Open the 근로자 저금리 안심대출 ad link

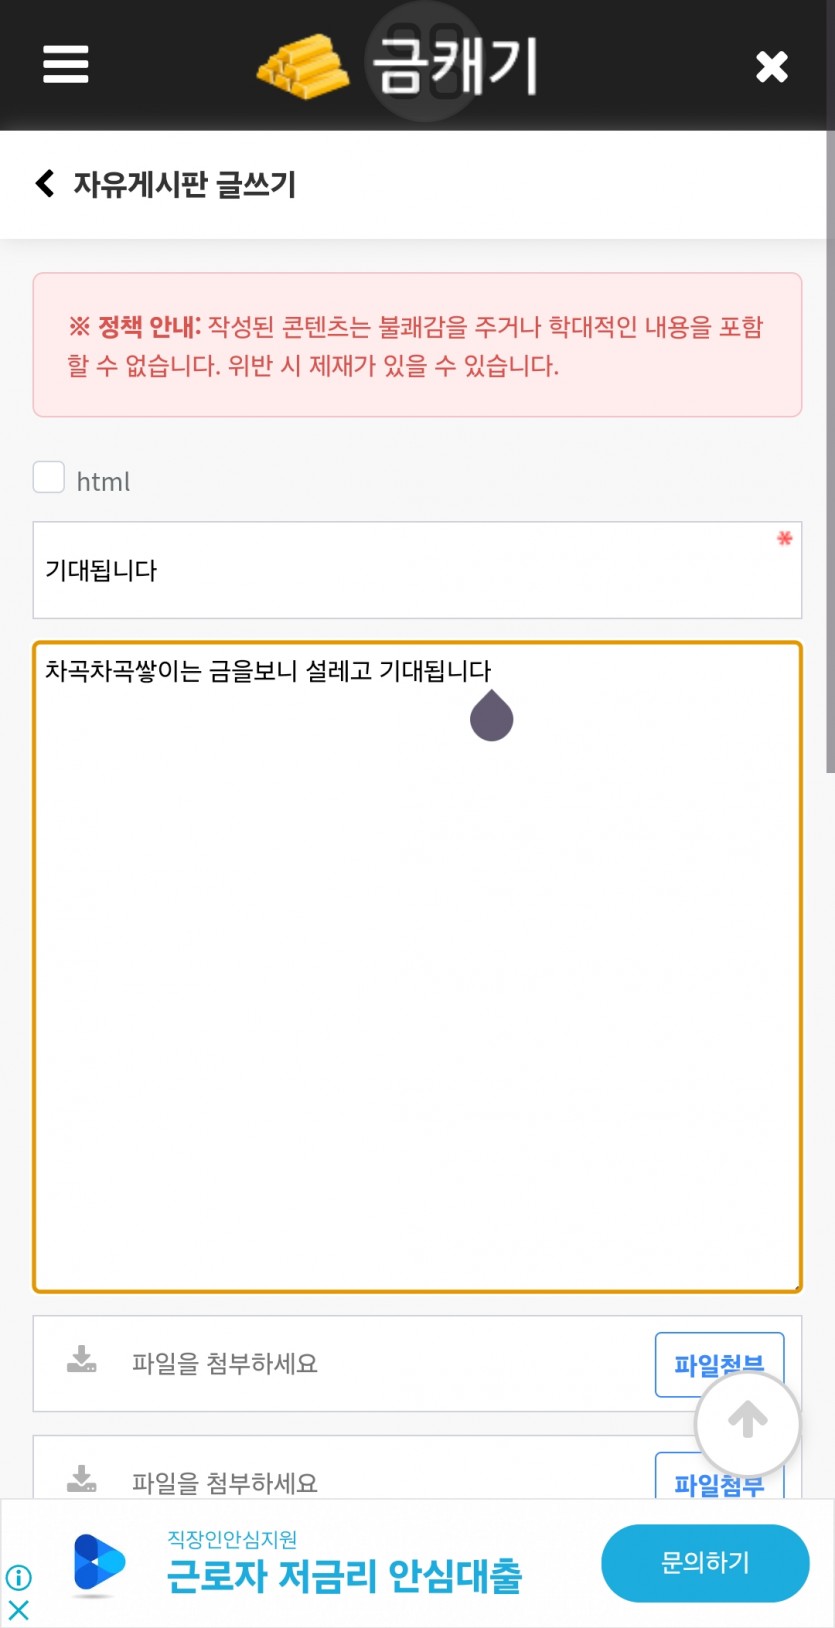344,1576
